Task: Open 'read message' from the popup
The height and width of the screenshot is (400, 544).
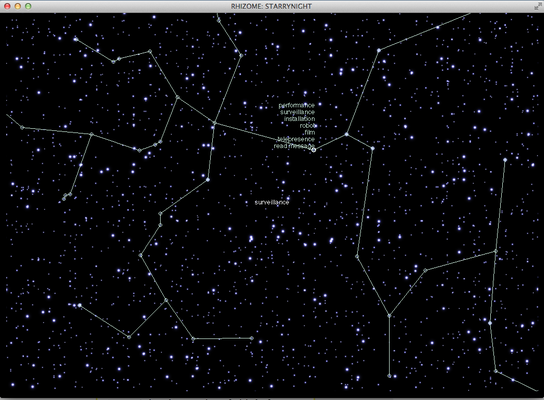Action: [x=294, y=146]
